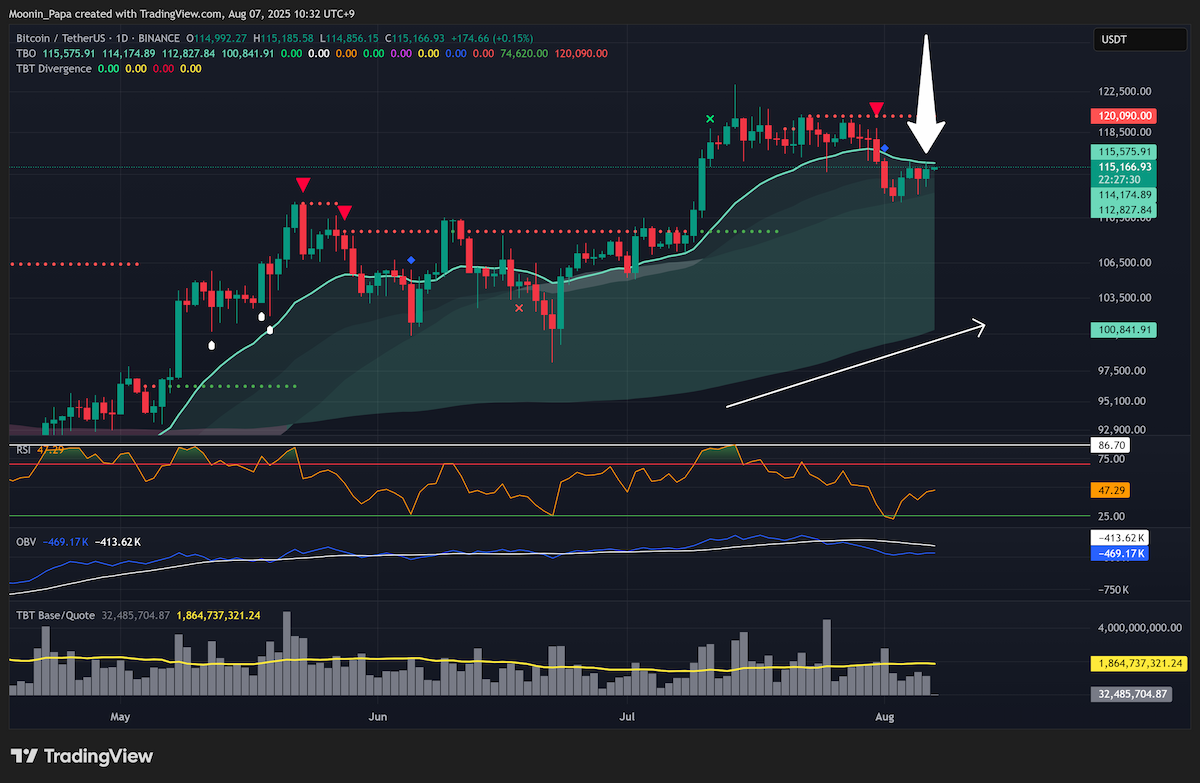Select the blue diamond marker near early June
Screen dimensions: 1200x783
[411, 260]
